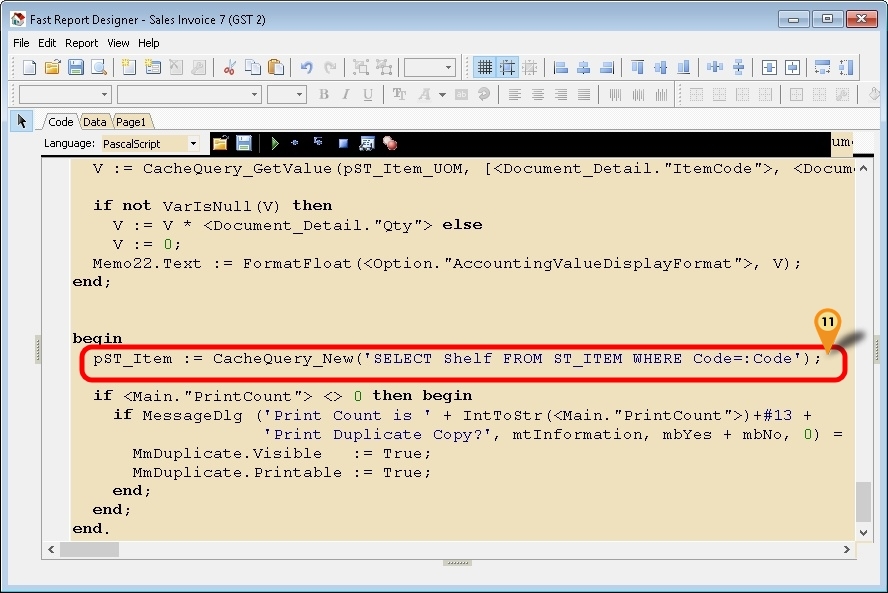This screenshot has height=593, width=888.
Task: Open the PascalScript language dropdown
Action: [x=192, y=143]
